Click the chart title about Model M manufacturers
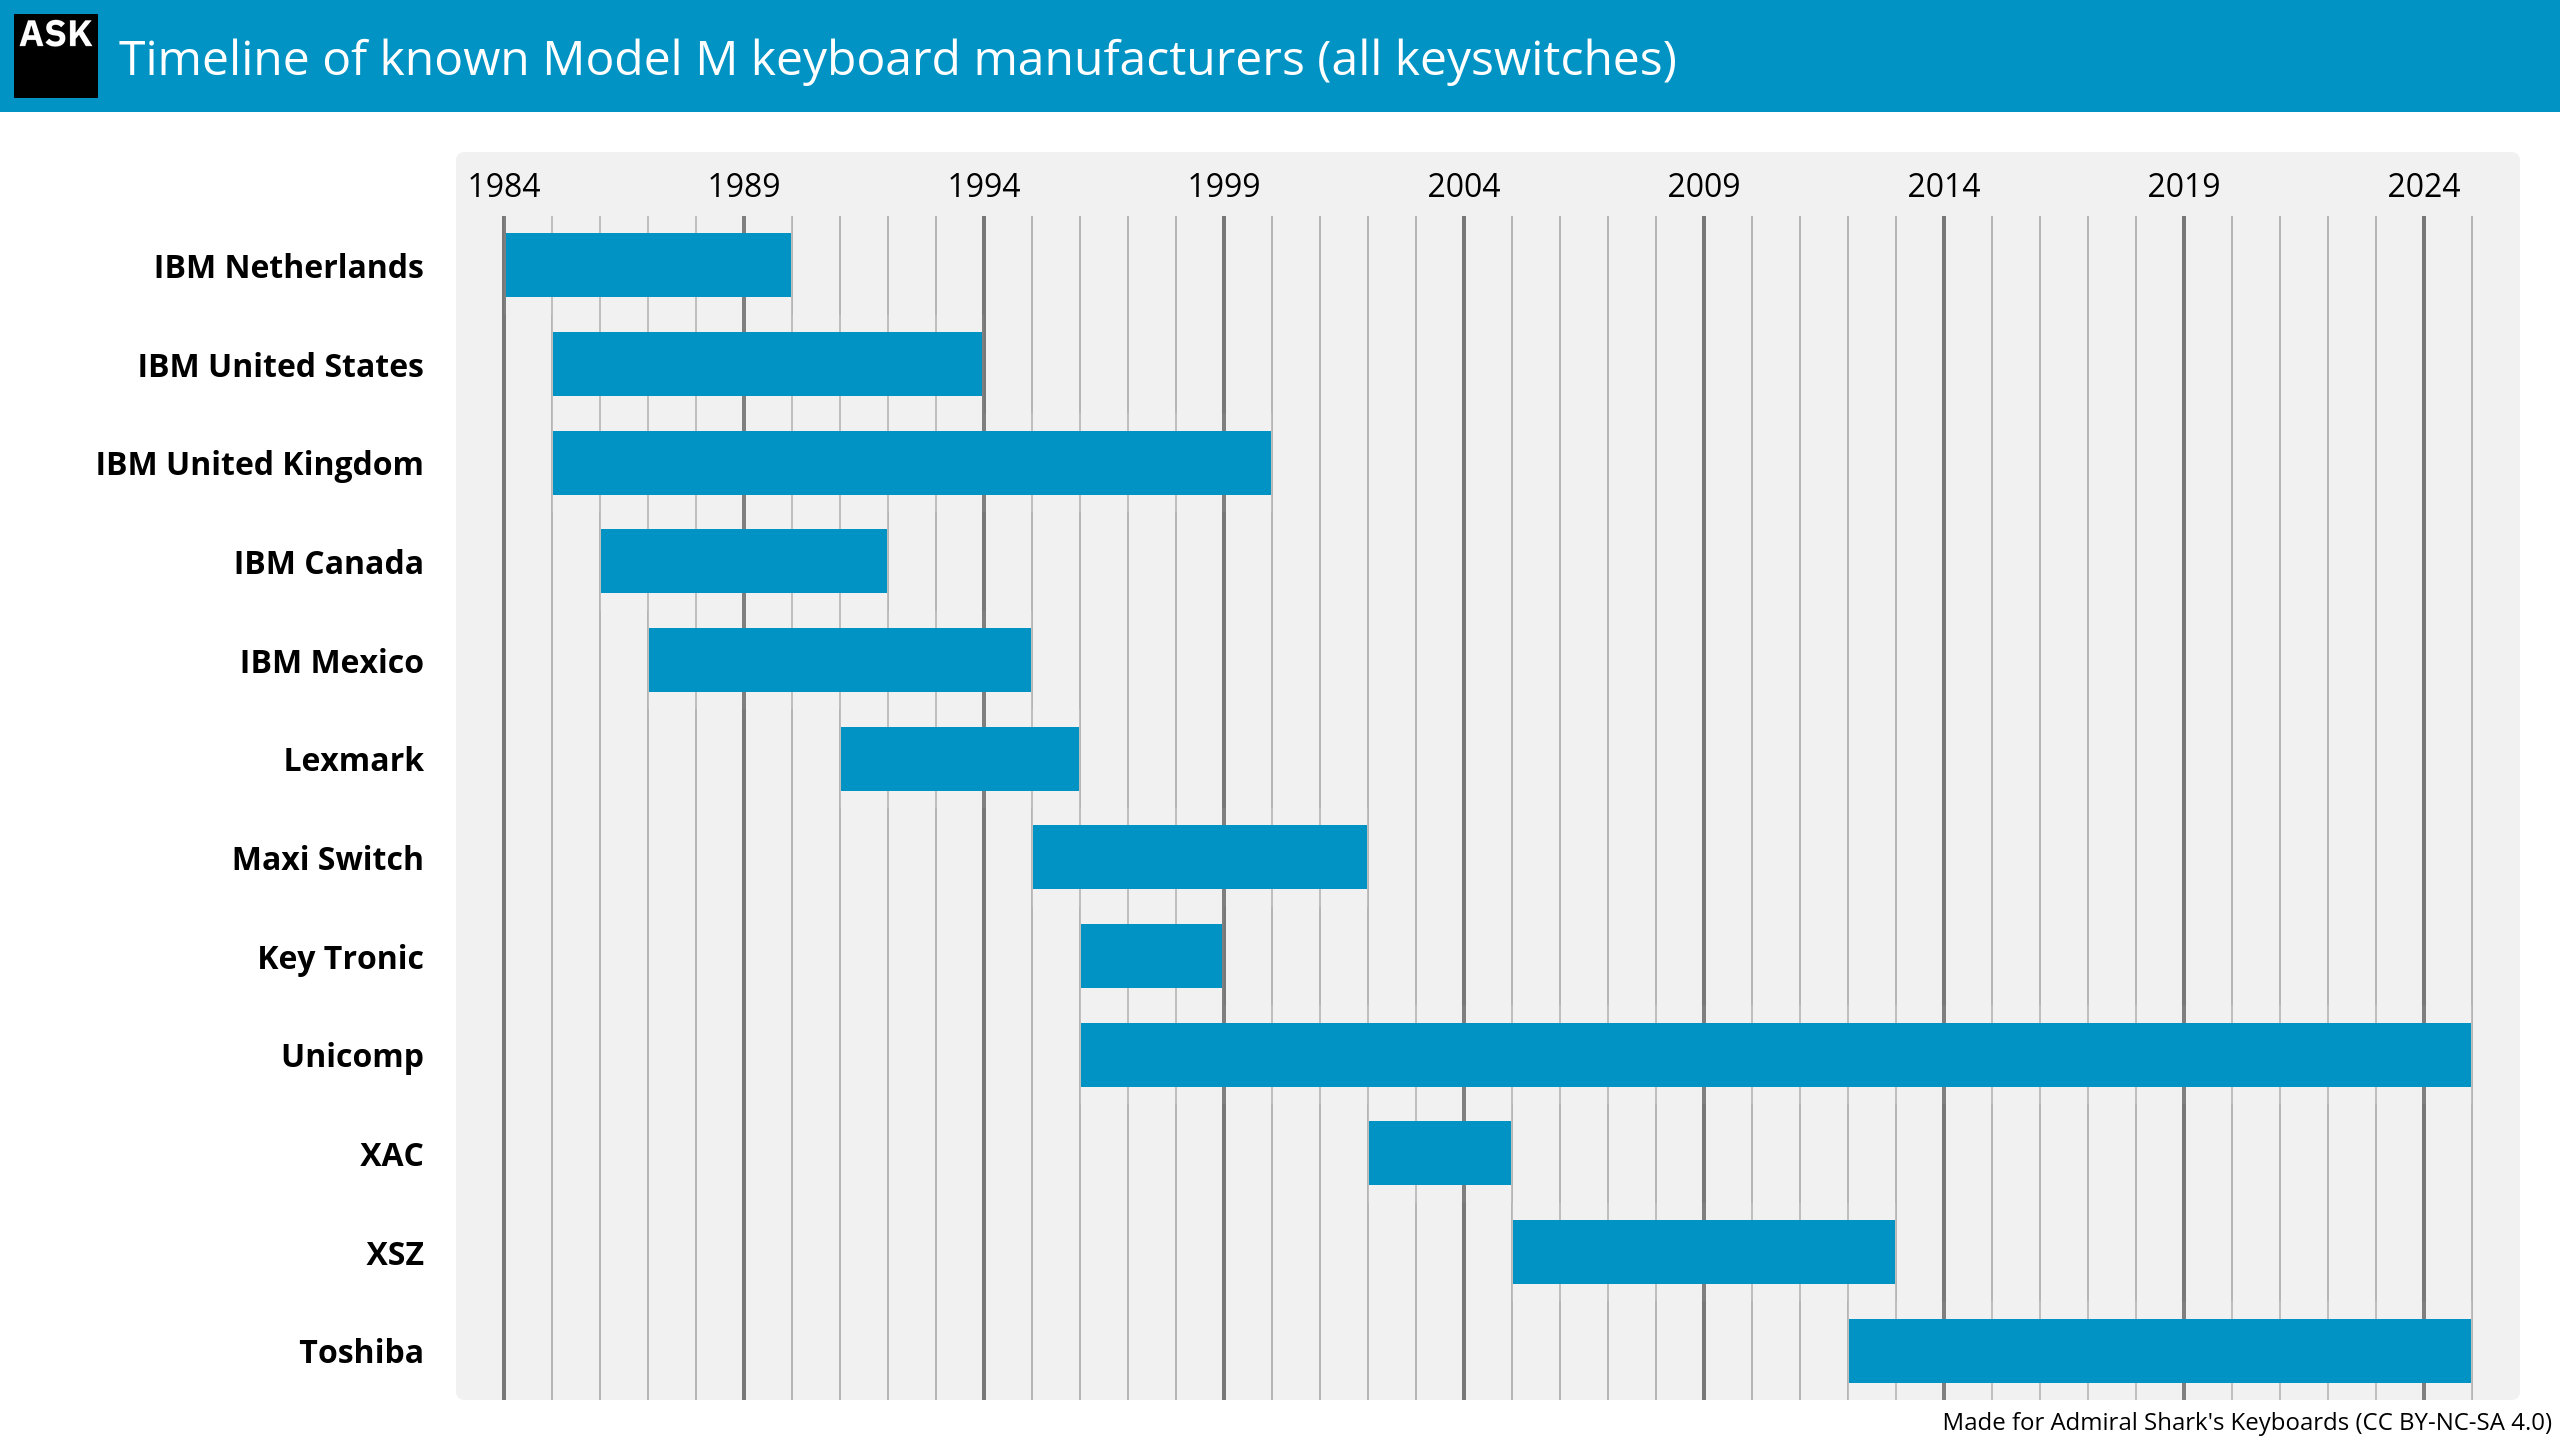Screen dimensions: 2560x1440 click(898, 58)
